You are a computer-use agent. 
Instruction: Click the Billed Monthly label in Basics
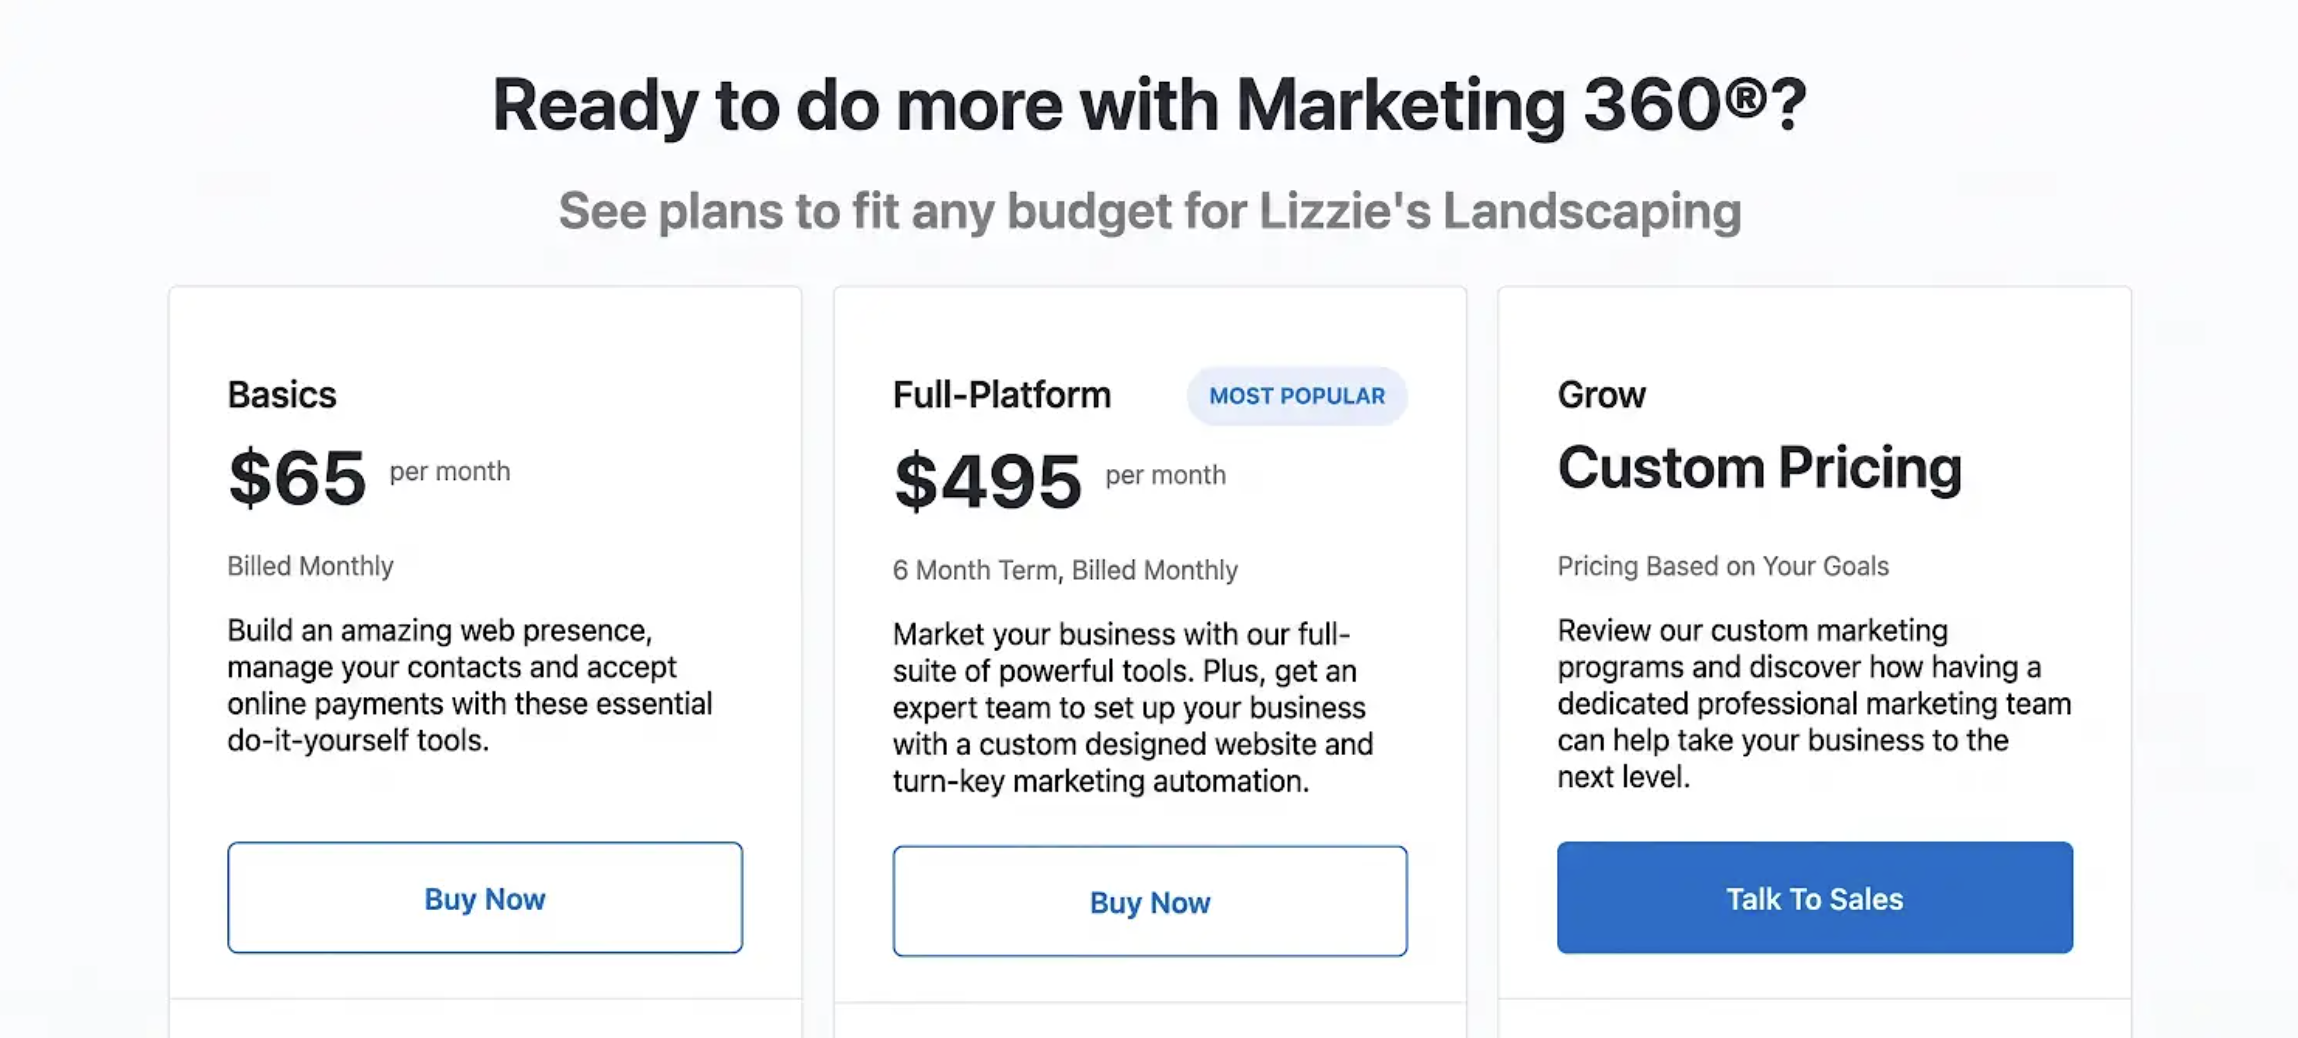pos(310,566)
